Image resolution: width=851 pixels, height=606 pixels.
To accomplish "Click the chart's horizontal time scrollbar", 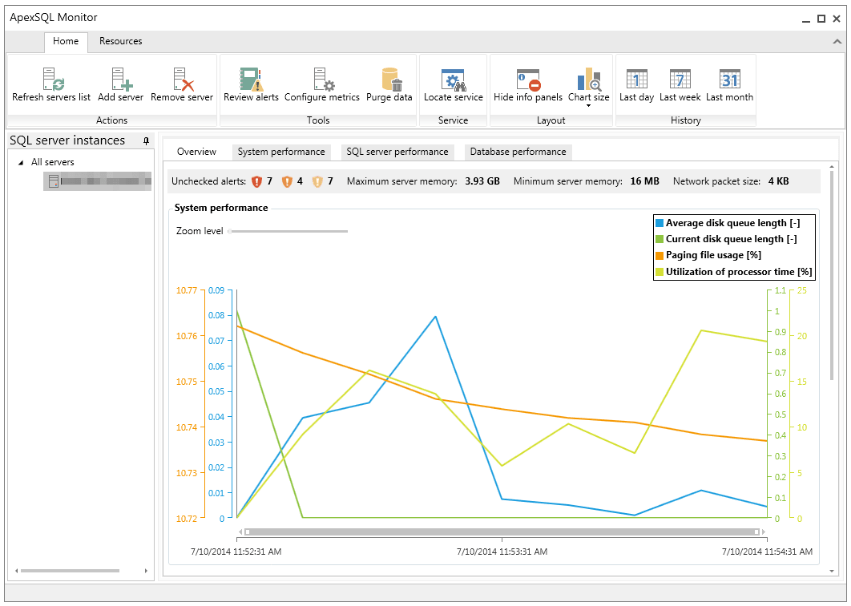I will pyautogui.click(x=502, y=532).
